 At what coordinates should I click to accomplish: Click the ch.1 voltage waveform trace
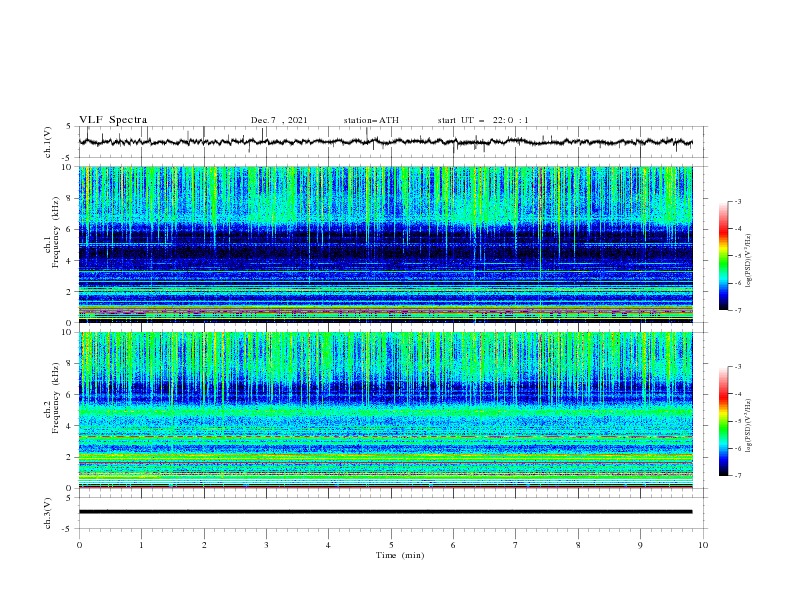(385, 141)
